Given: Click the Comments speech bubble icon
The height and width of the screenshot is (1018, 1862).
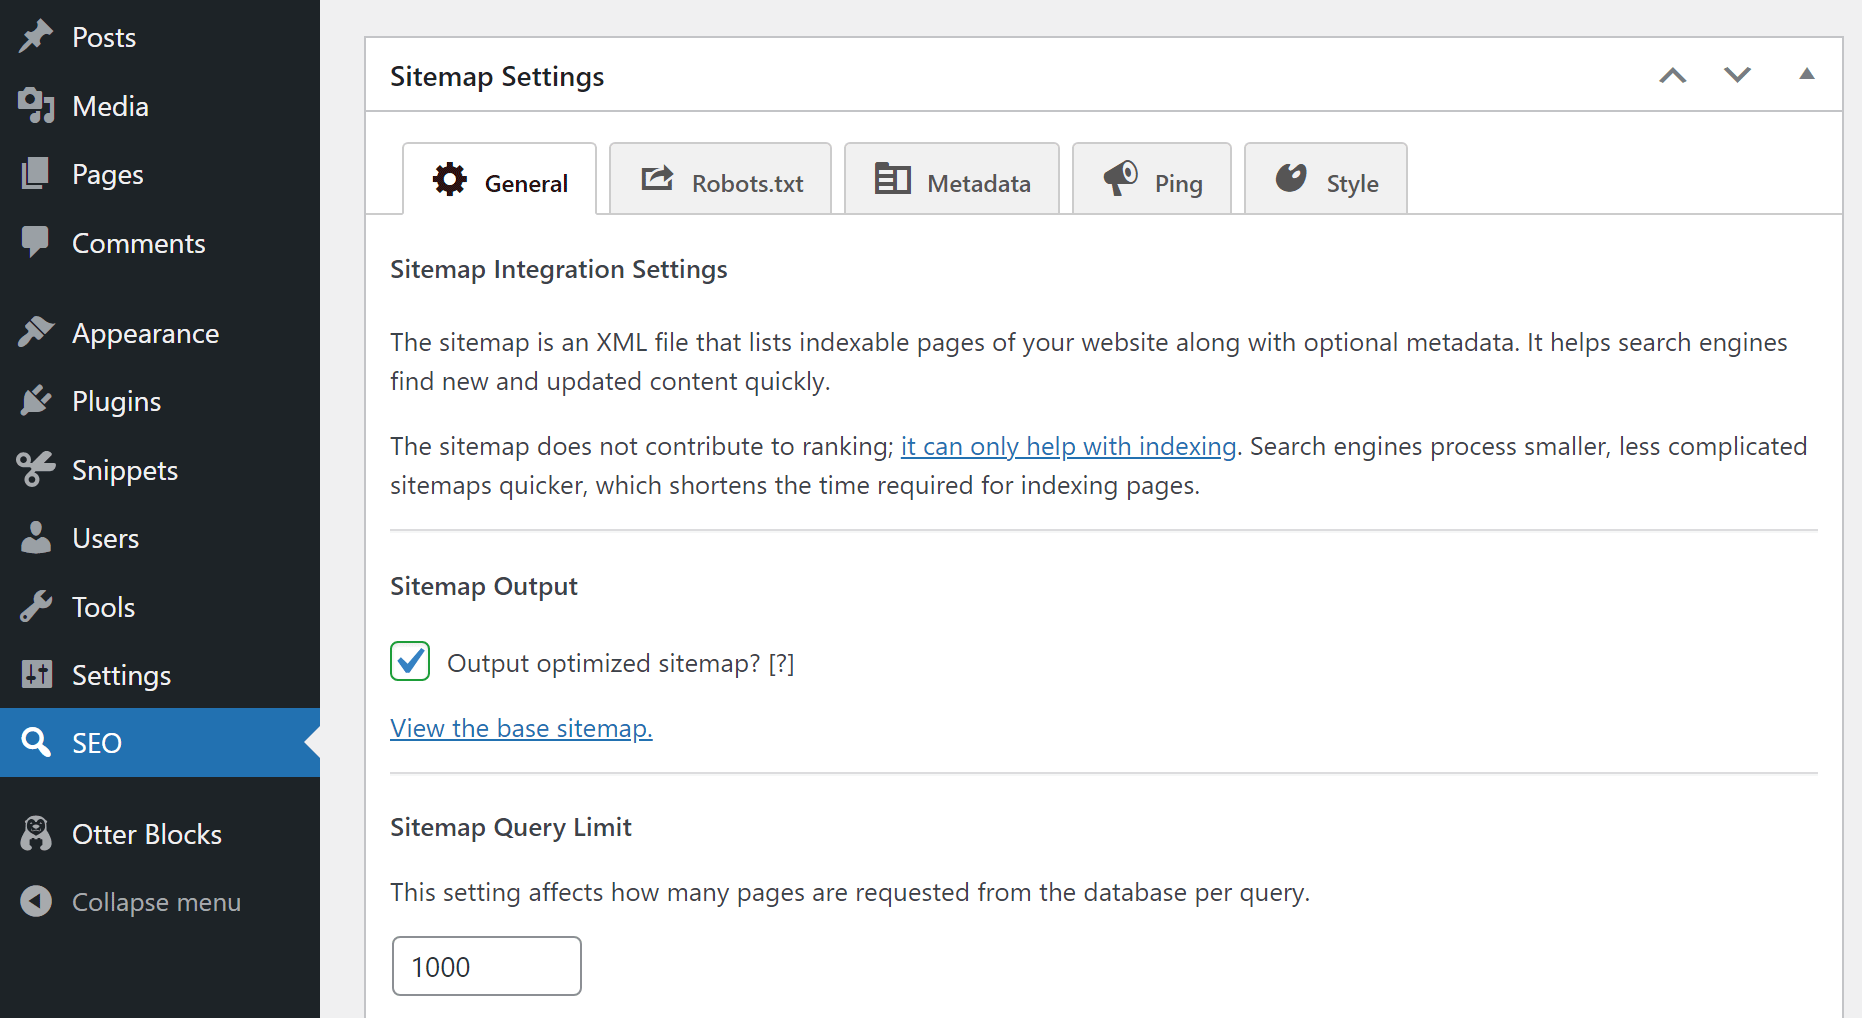Looking at the screenshot, I should pyautogui.click(x=36, y=243).
